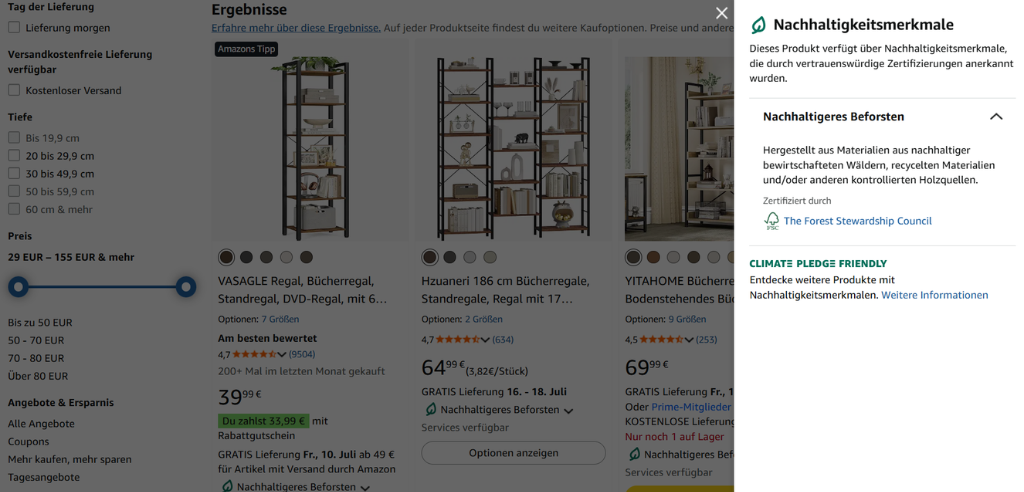Open the rating dropdown arrow for VASAGLE
The image size is (1024, 492).
[x=281, y=355]
